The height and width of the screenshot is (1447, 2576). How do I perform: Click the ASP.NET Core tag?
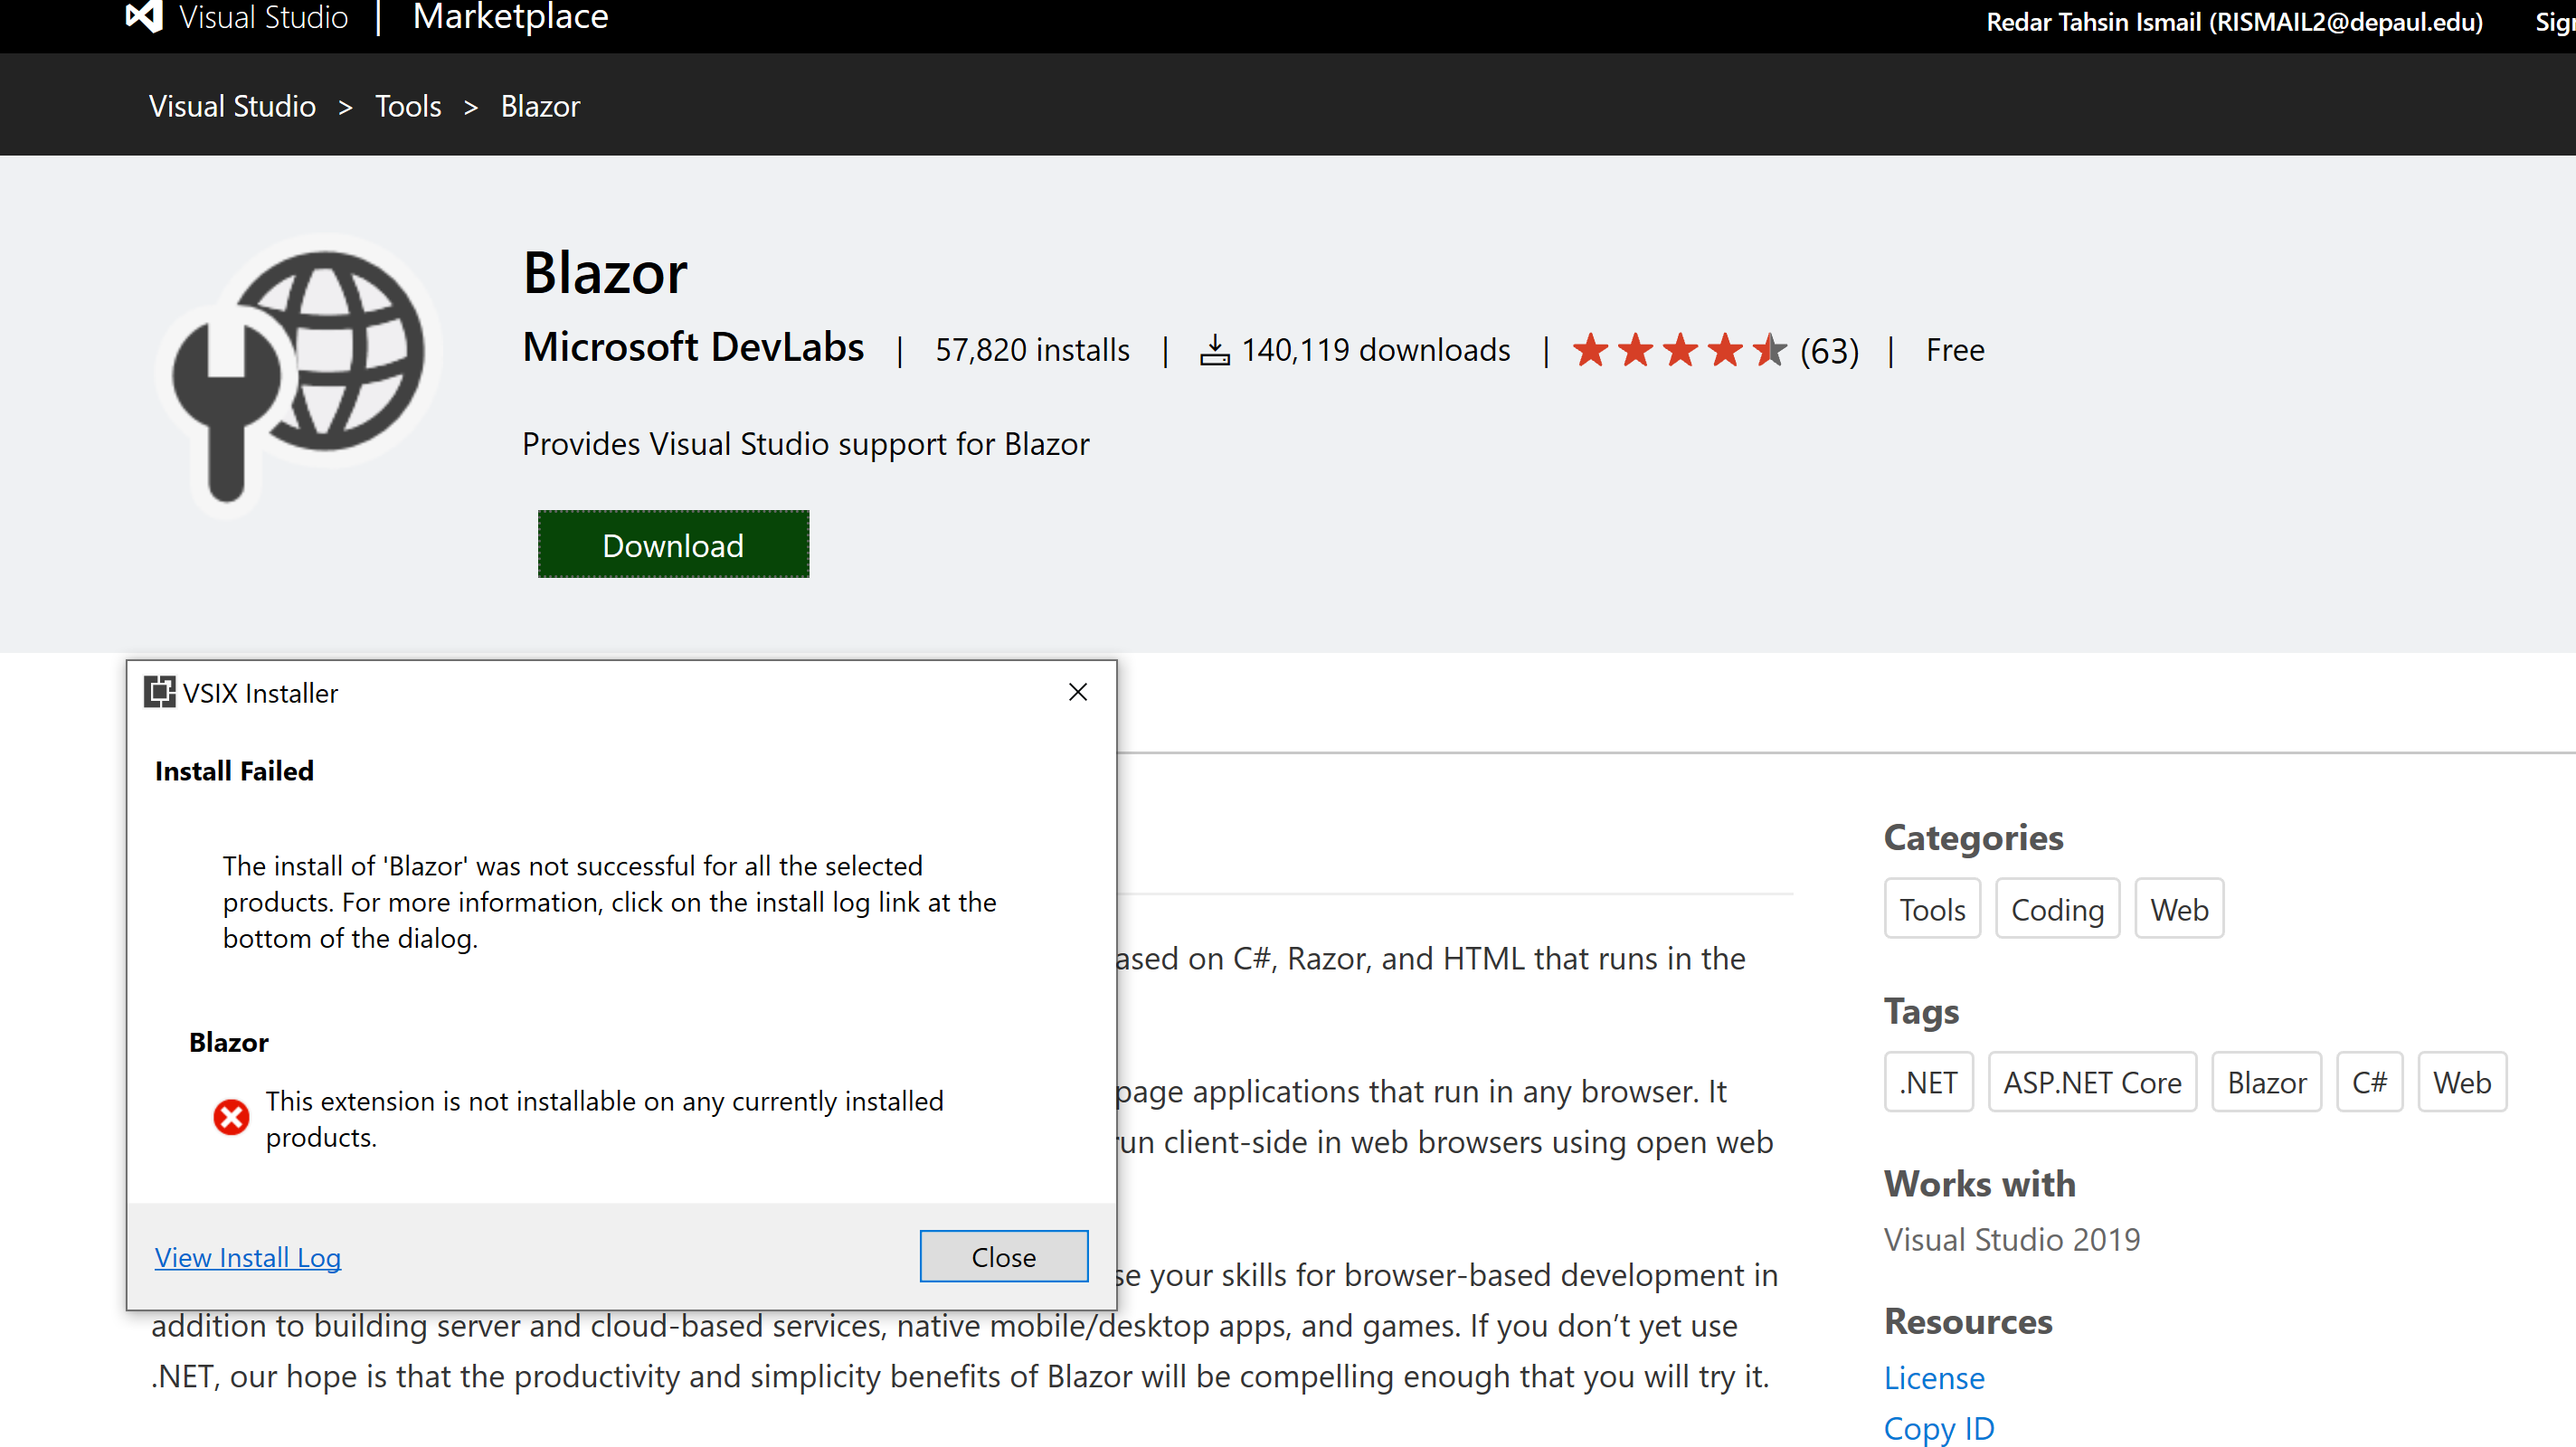(x=2092, y=1081)
